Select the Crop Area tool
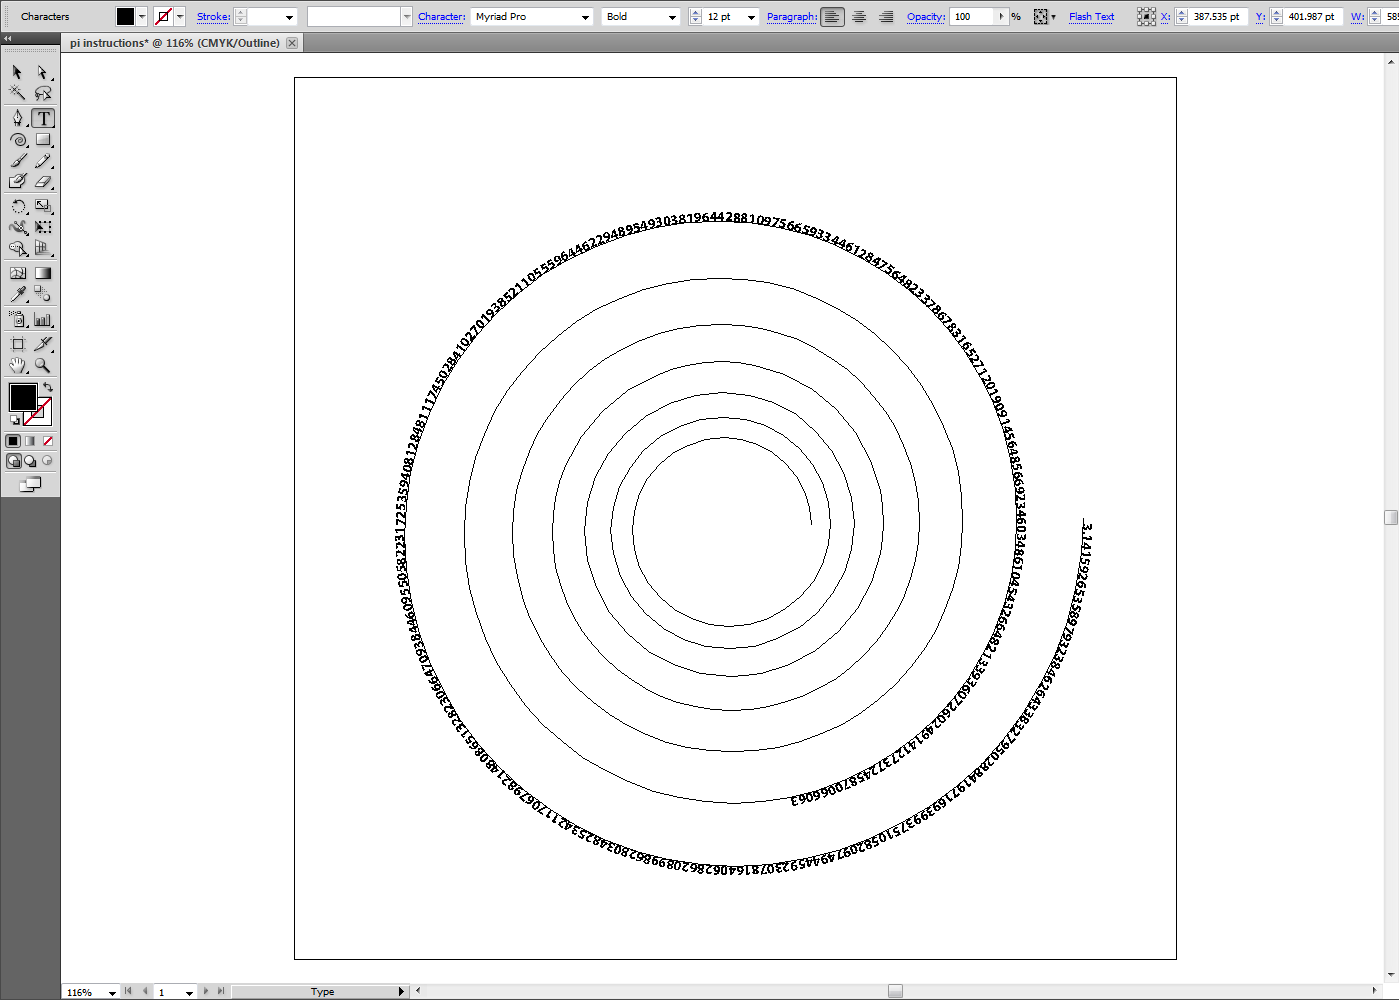The height and width of the screenshot is (1000, 1399). pos(17,344)
